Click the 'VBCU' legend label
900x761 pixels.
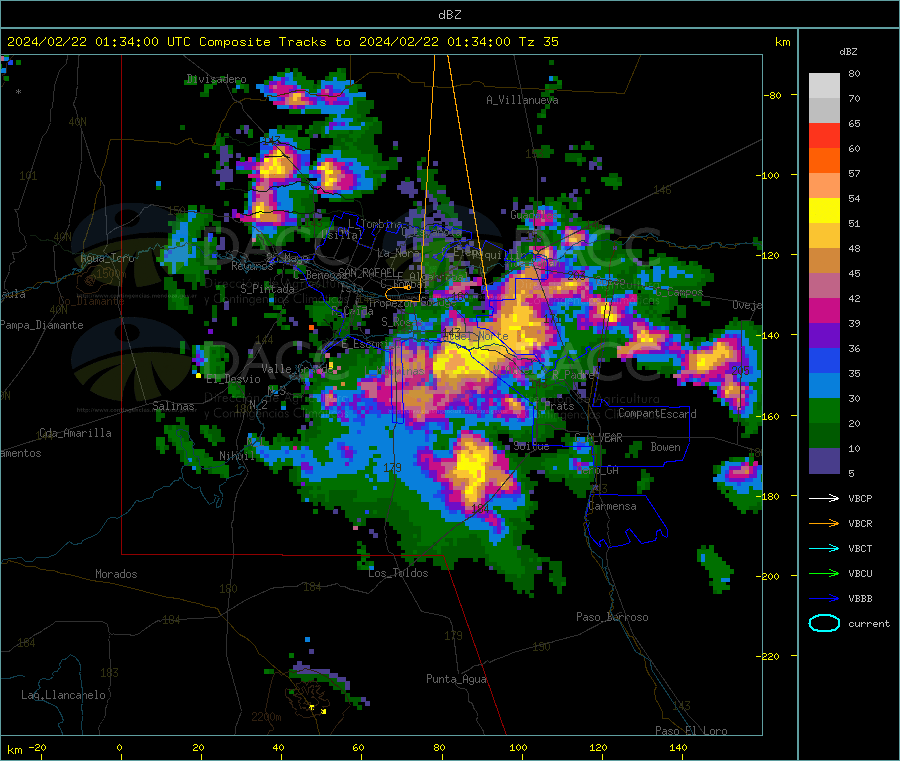pos(860,573)
